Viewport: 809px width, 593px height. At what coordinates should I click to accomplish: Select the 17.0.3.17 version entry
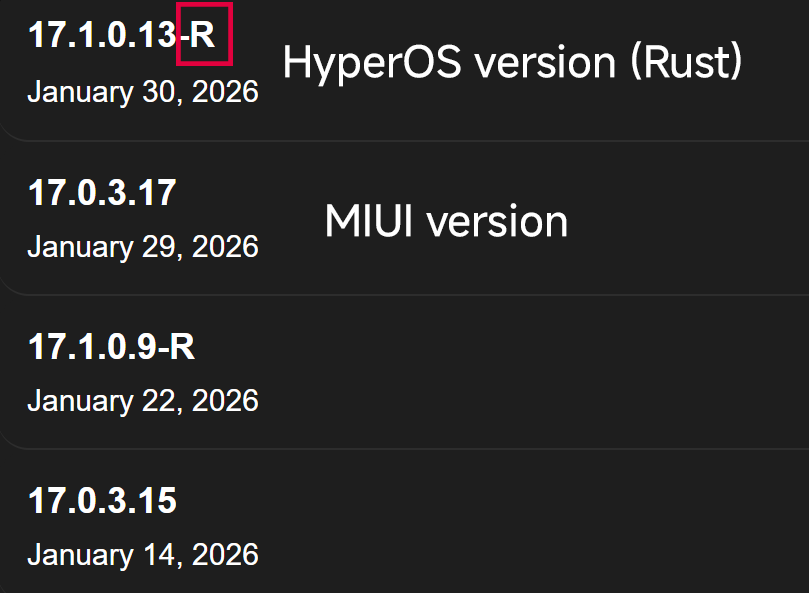click(100, 194)
